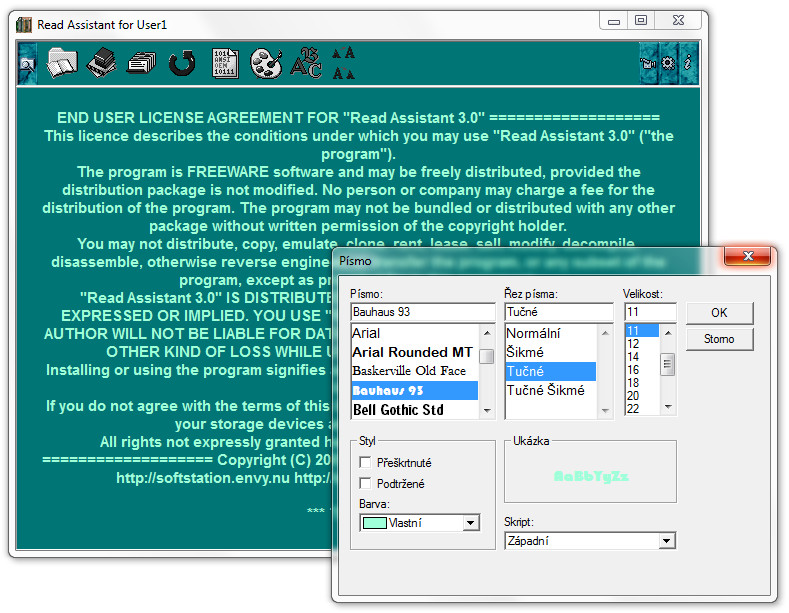Click the search magnifier icon in toolbar

point(27,64)
